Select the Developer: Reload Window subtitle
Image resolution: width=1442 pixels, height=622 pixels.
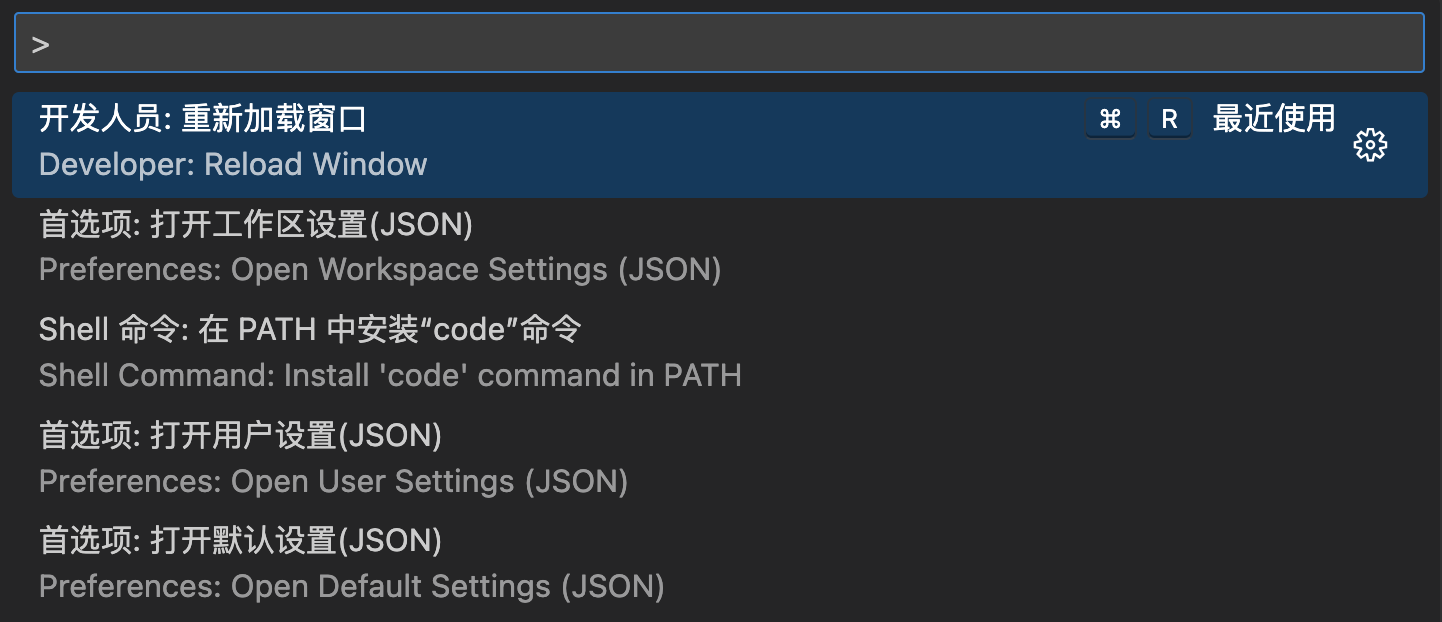[233, 164]
